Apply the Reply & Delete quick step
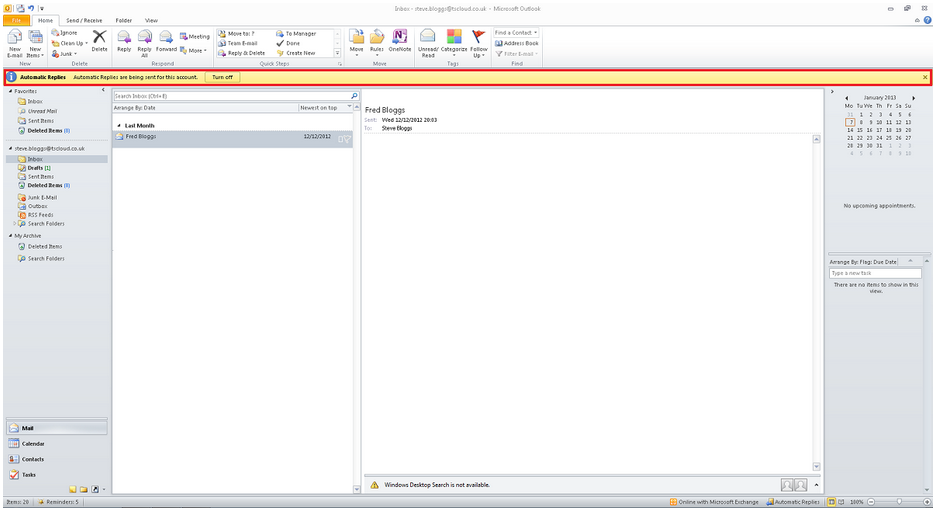Screen dimensions: 936x511 241,53
